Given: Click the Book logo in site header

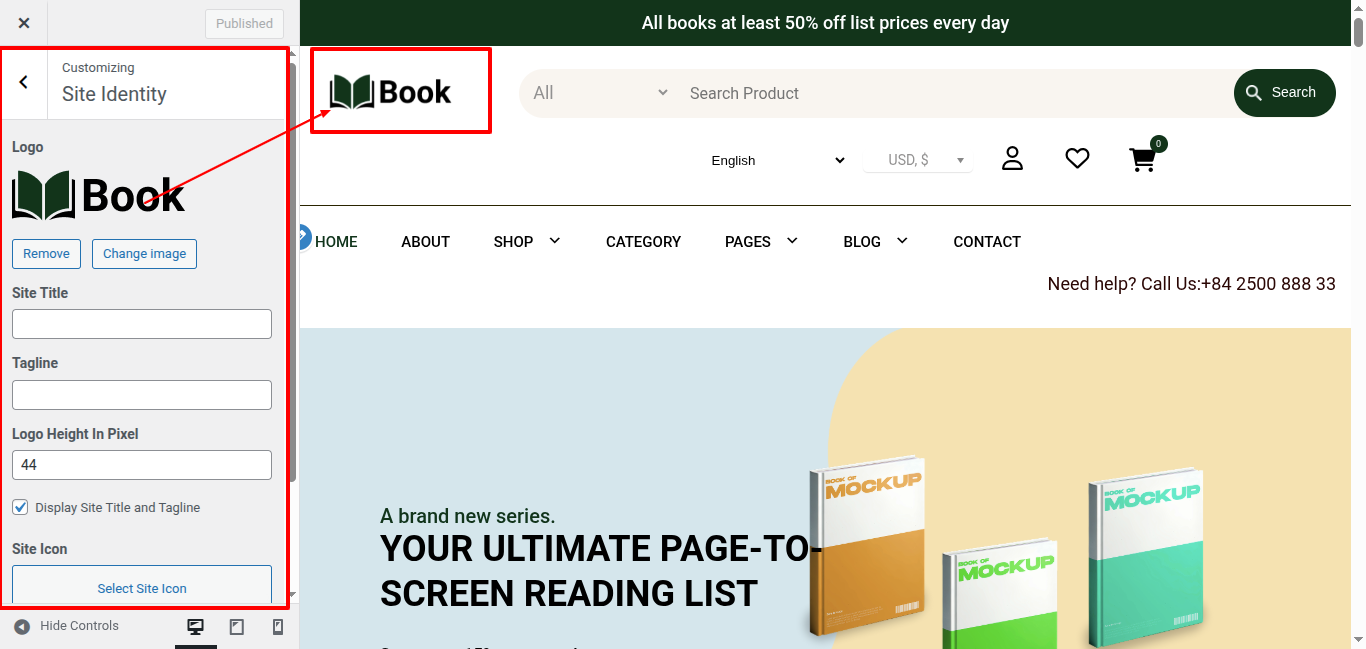Looking at the screenshot, I should (391, 92).
